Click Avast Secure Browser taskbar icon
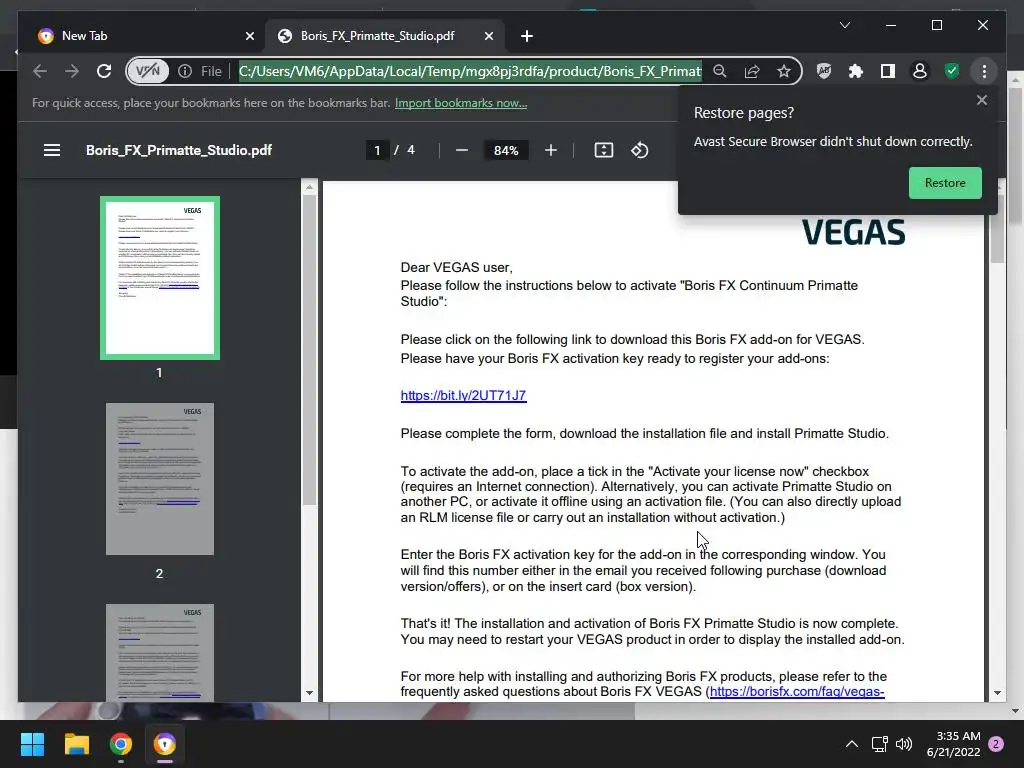 [165, 744]
